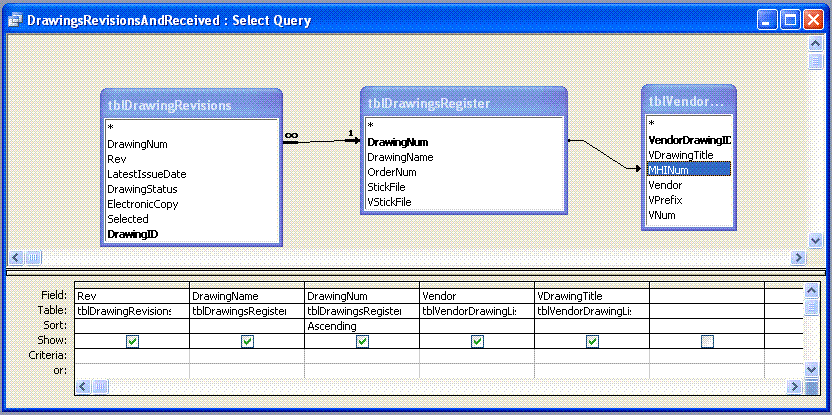Click the query window icon in the title bar
Image resolution: width=832 pixels, height=415 pixels.
point(16,21)
